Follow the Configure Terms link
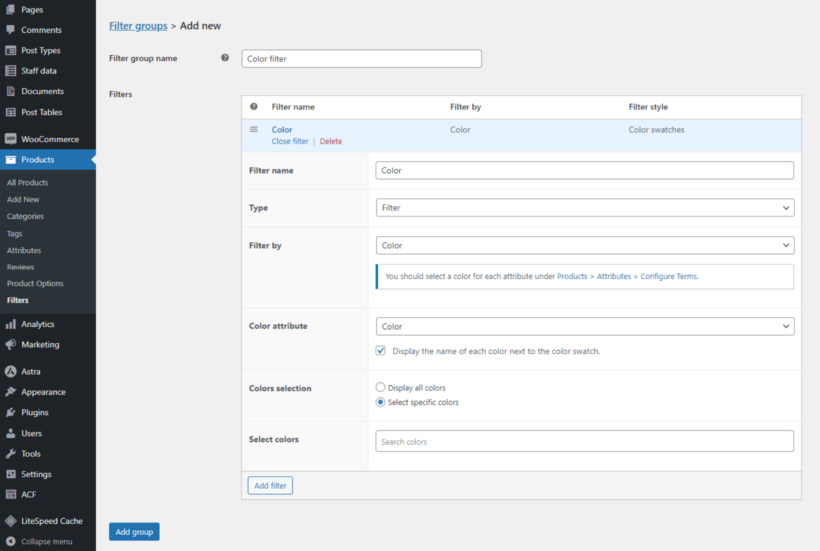The height and width of the screenshot is (551, 820). tap(669, 276)
